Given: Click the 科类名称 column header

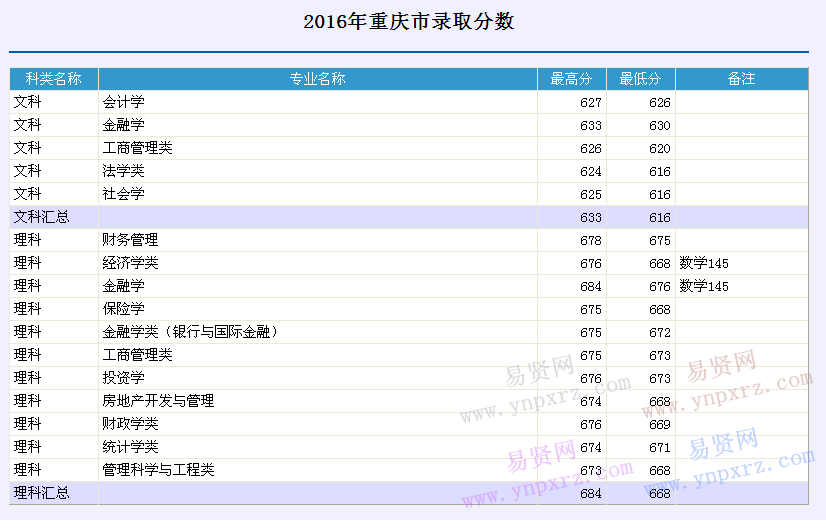Looking at the screenshot, I should (x=54, y=79).
